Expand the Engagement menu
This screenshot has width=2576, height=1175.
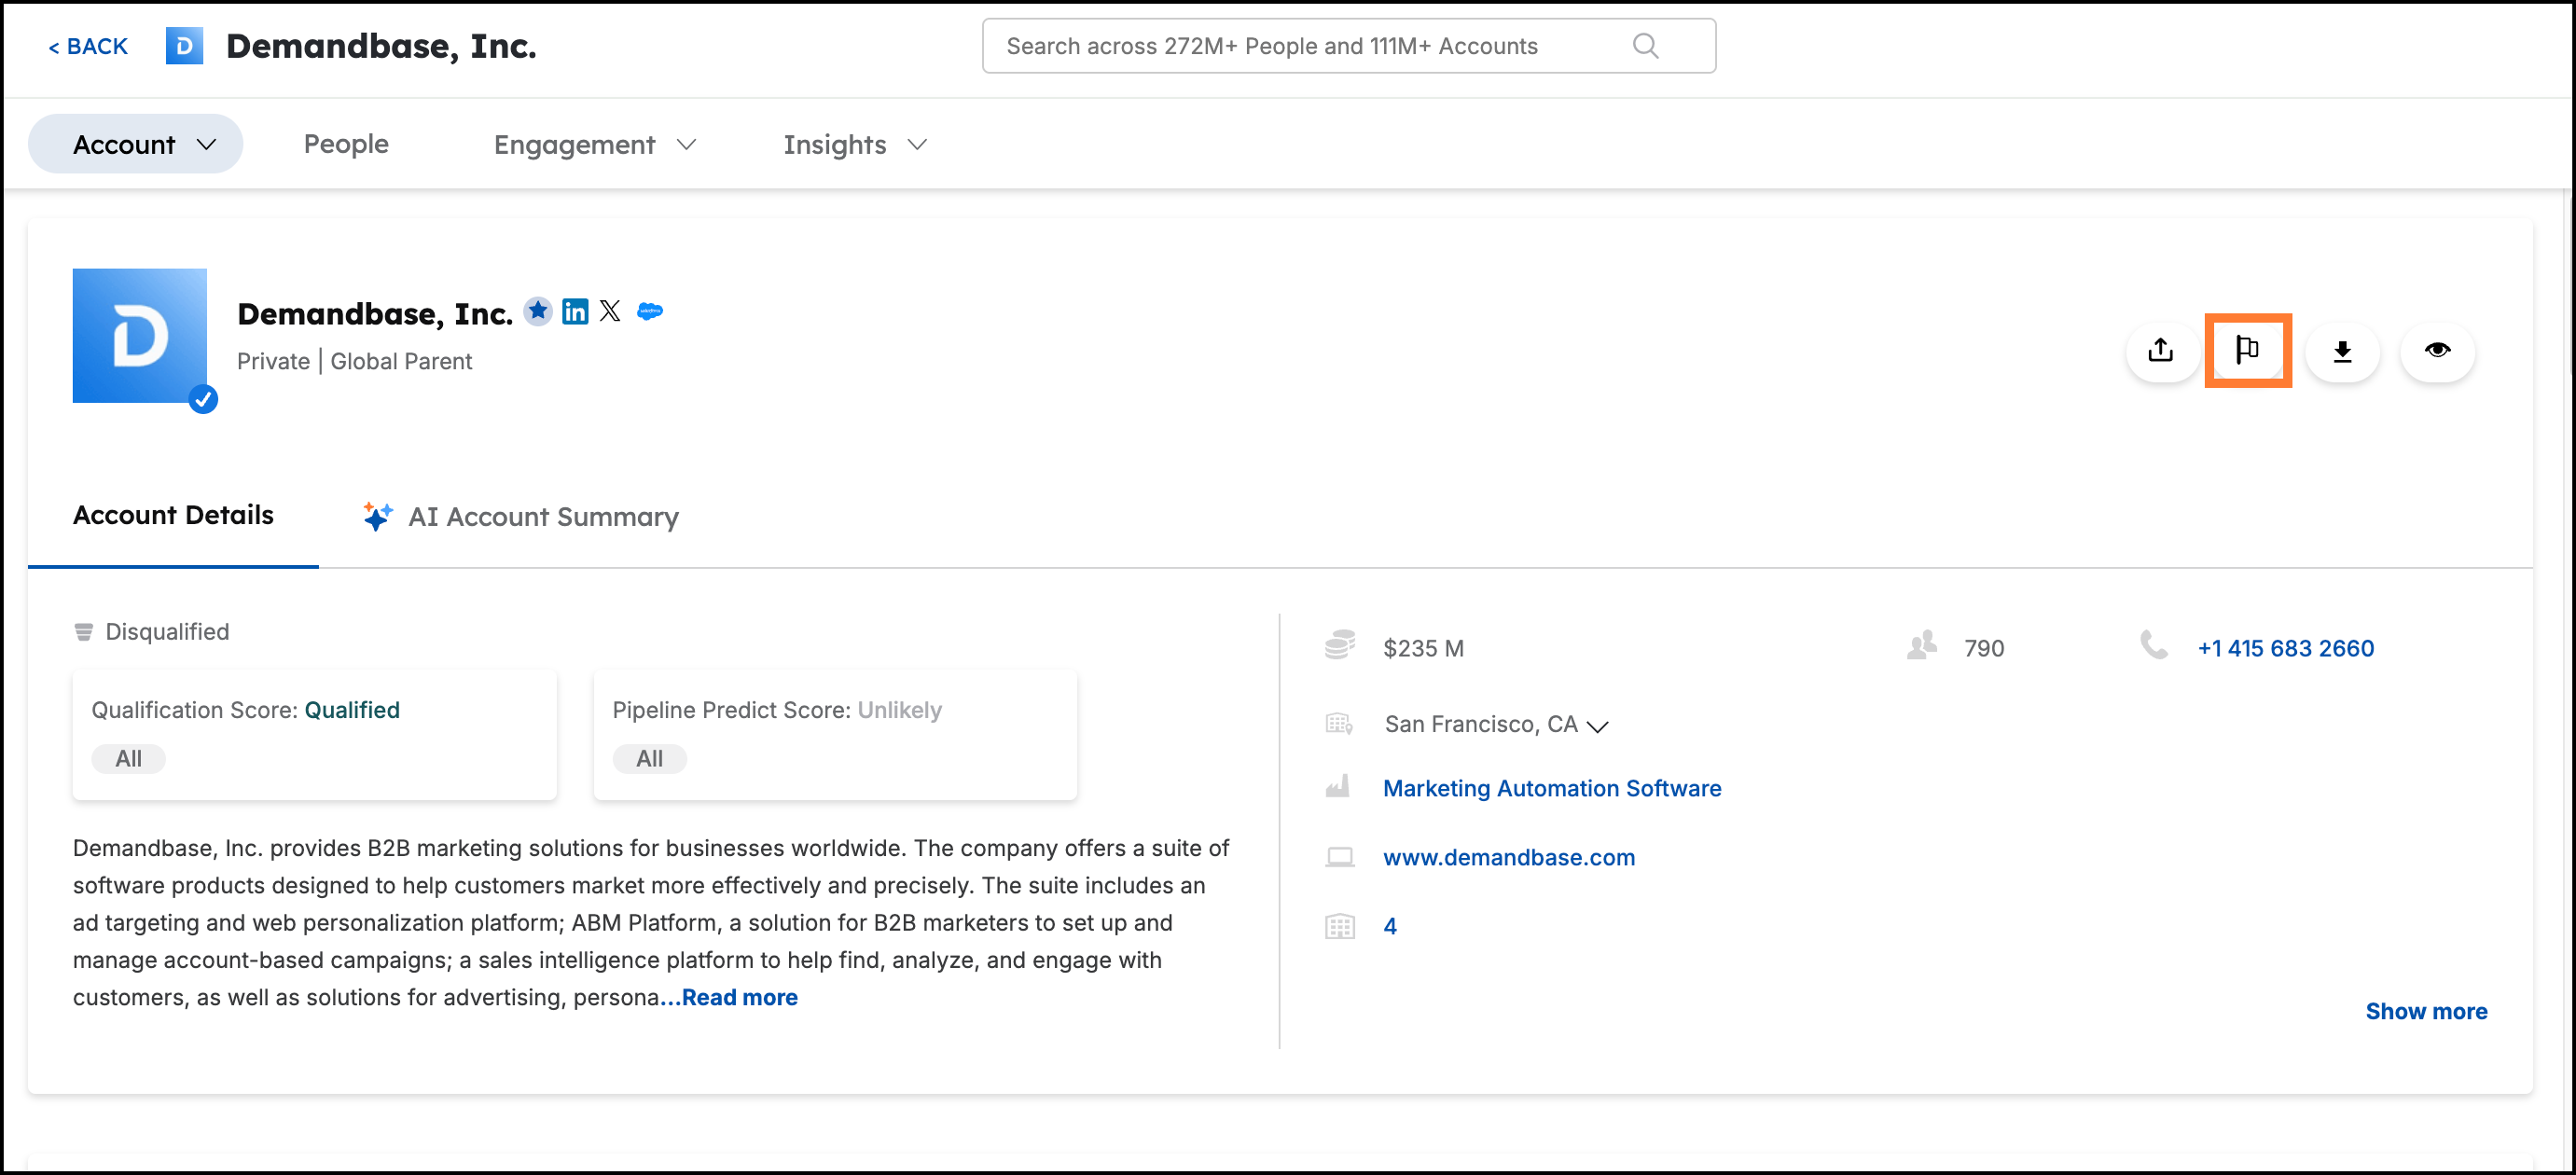[595, 146]
